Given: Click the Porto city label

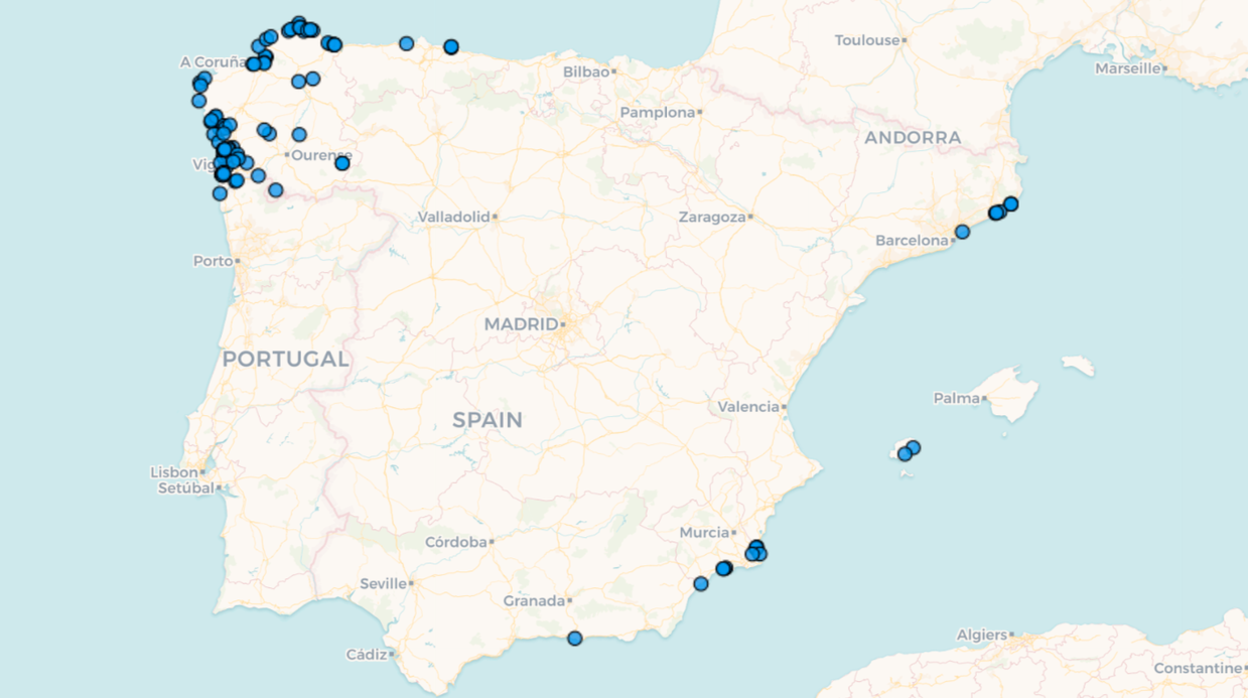Looking at the screenshot, I should (212, 261).
